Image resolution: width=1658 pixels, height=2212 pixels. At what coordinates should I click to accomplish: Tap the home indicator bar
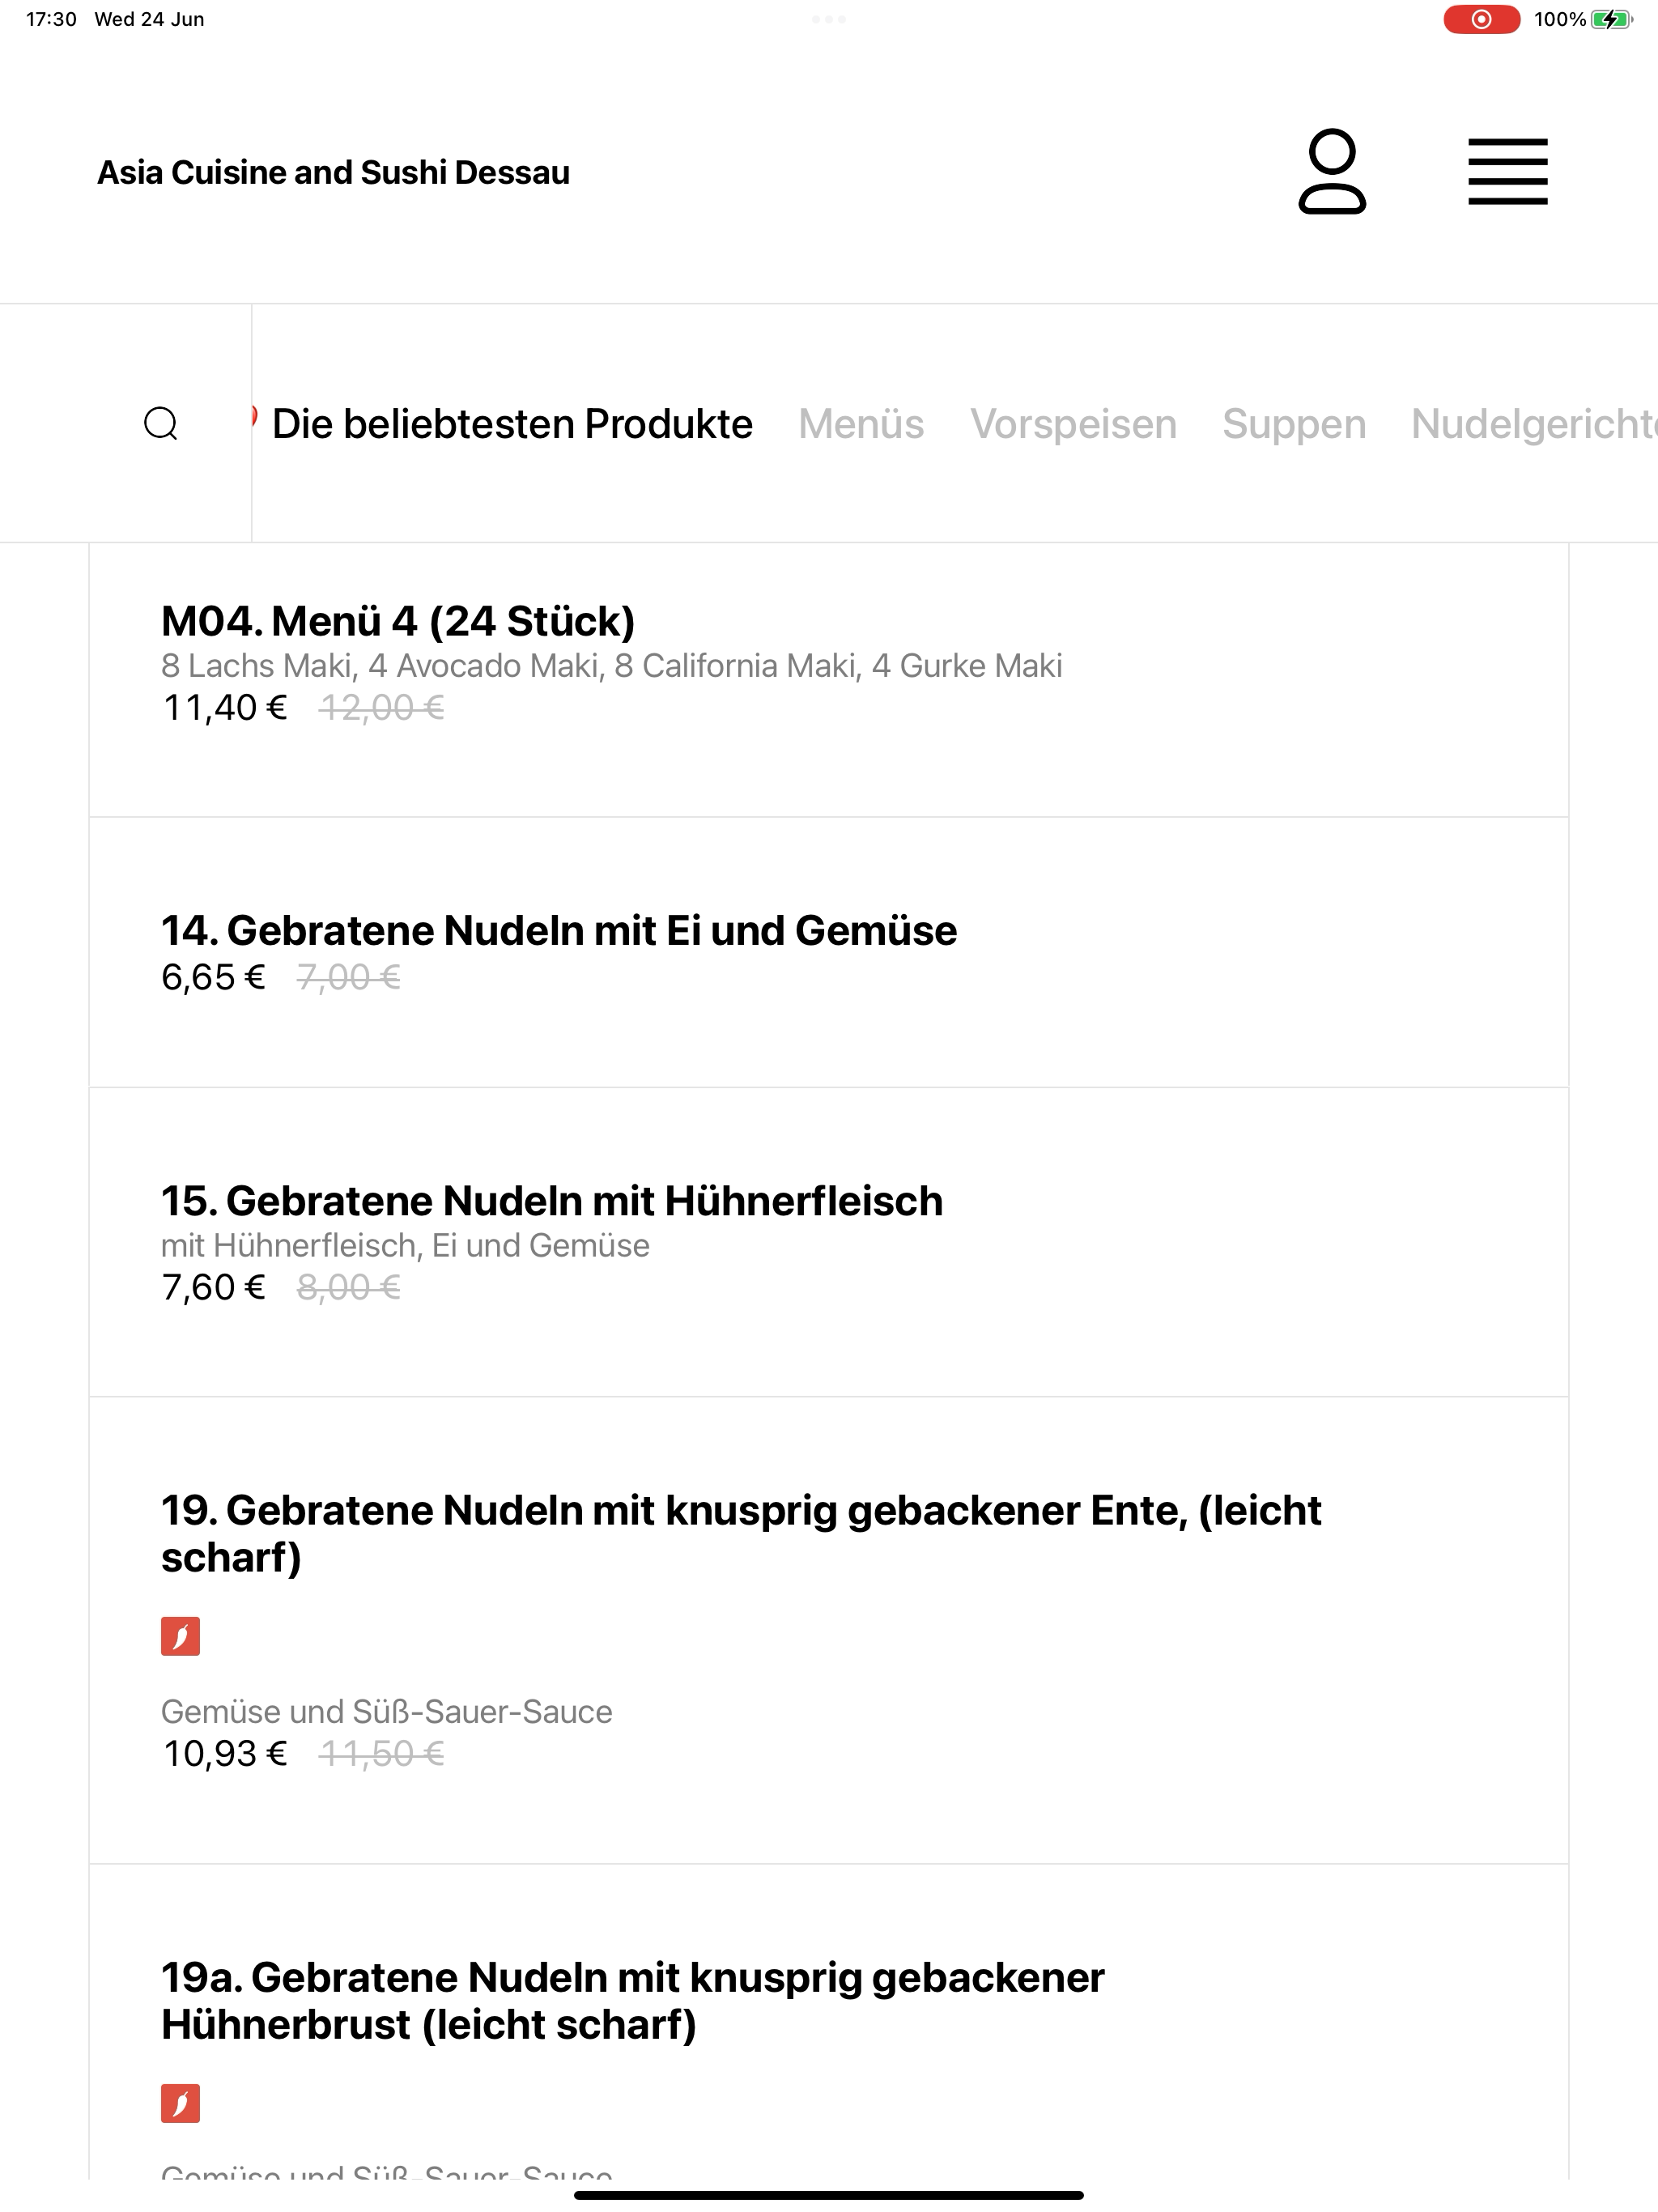(x=829, y=2195)
